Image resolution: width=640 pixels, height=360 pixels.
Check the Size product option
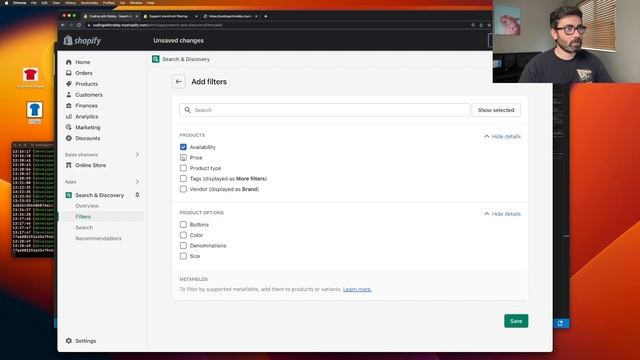coord(183,256)
